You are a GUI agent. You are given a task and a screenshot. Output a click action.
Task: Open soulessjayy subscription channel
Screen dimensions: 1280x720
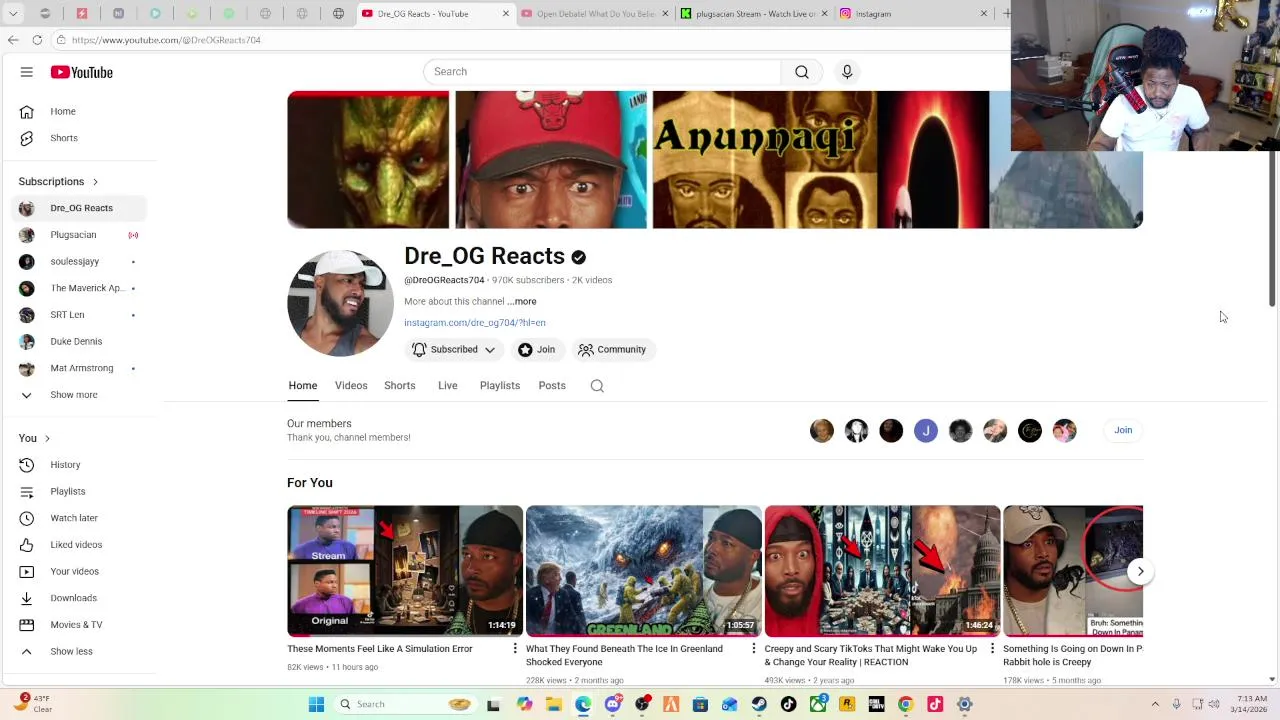click(x=80, y=261)
